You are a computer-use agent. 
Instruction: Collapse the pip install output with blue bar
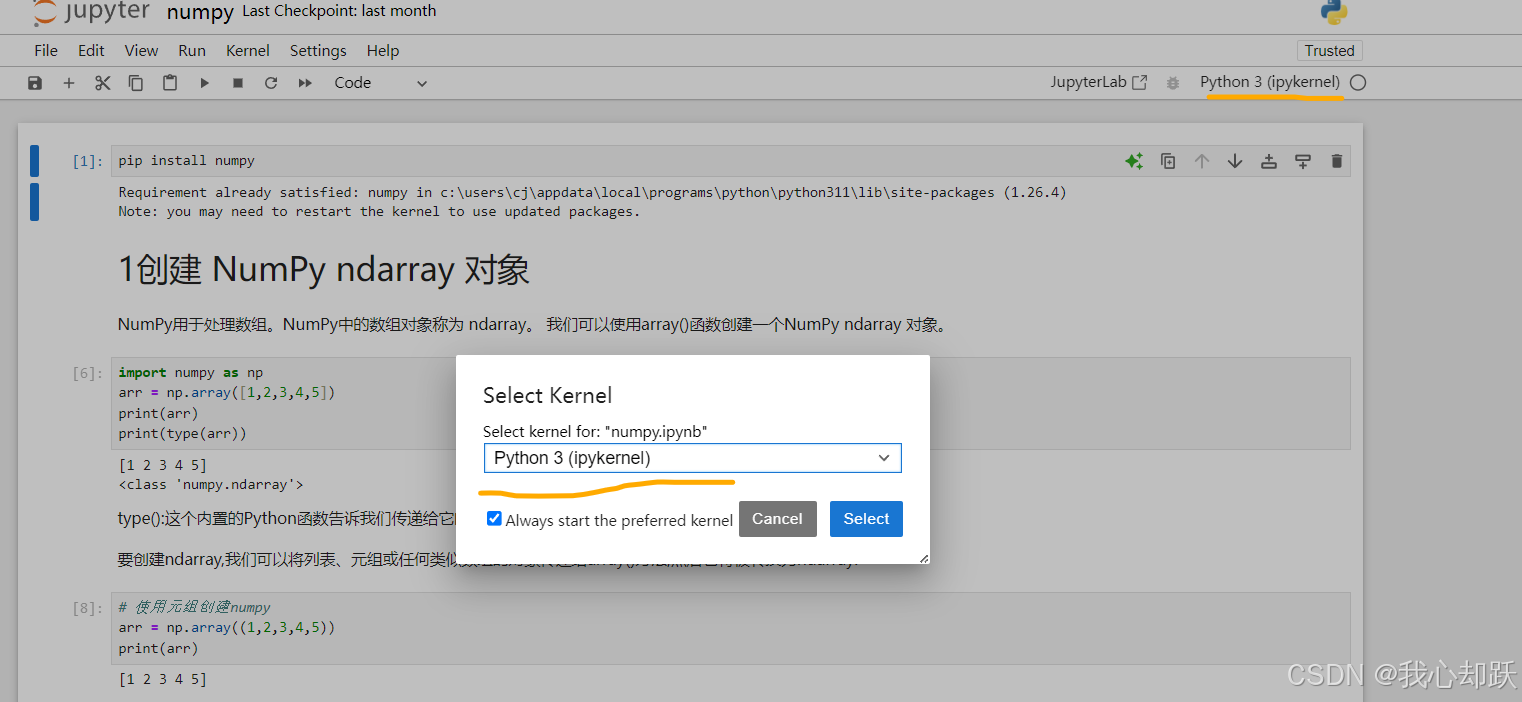tap(34, 201)
